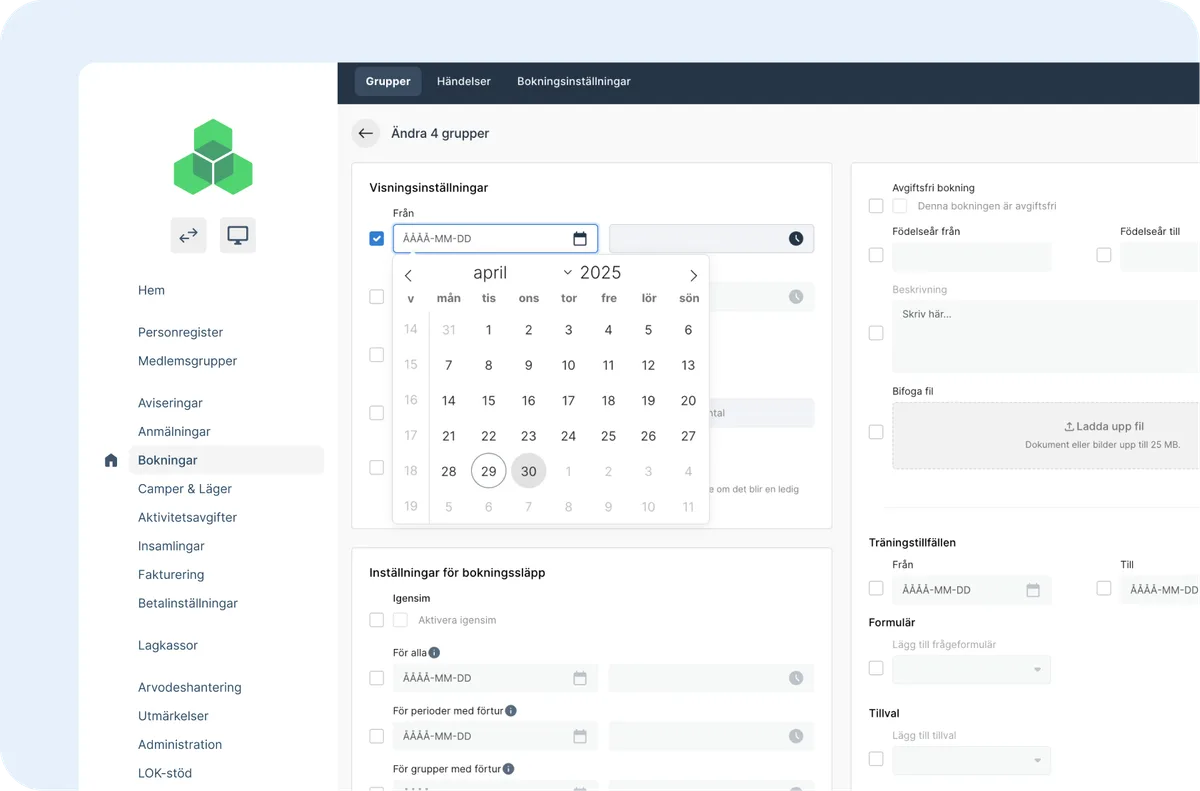Click the info icon next to För alla
Viewport: 1200px width, 791px height.
pos(435,653)
